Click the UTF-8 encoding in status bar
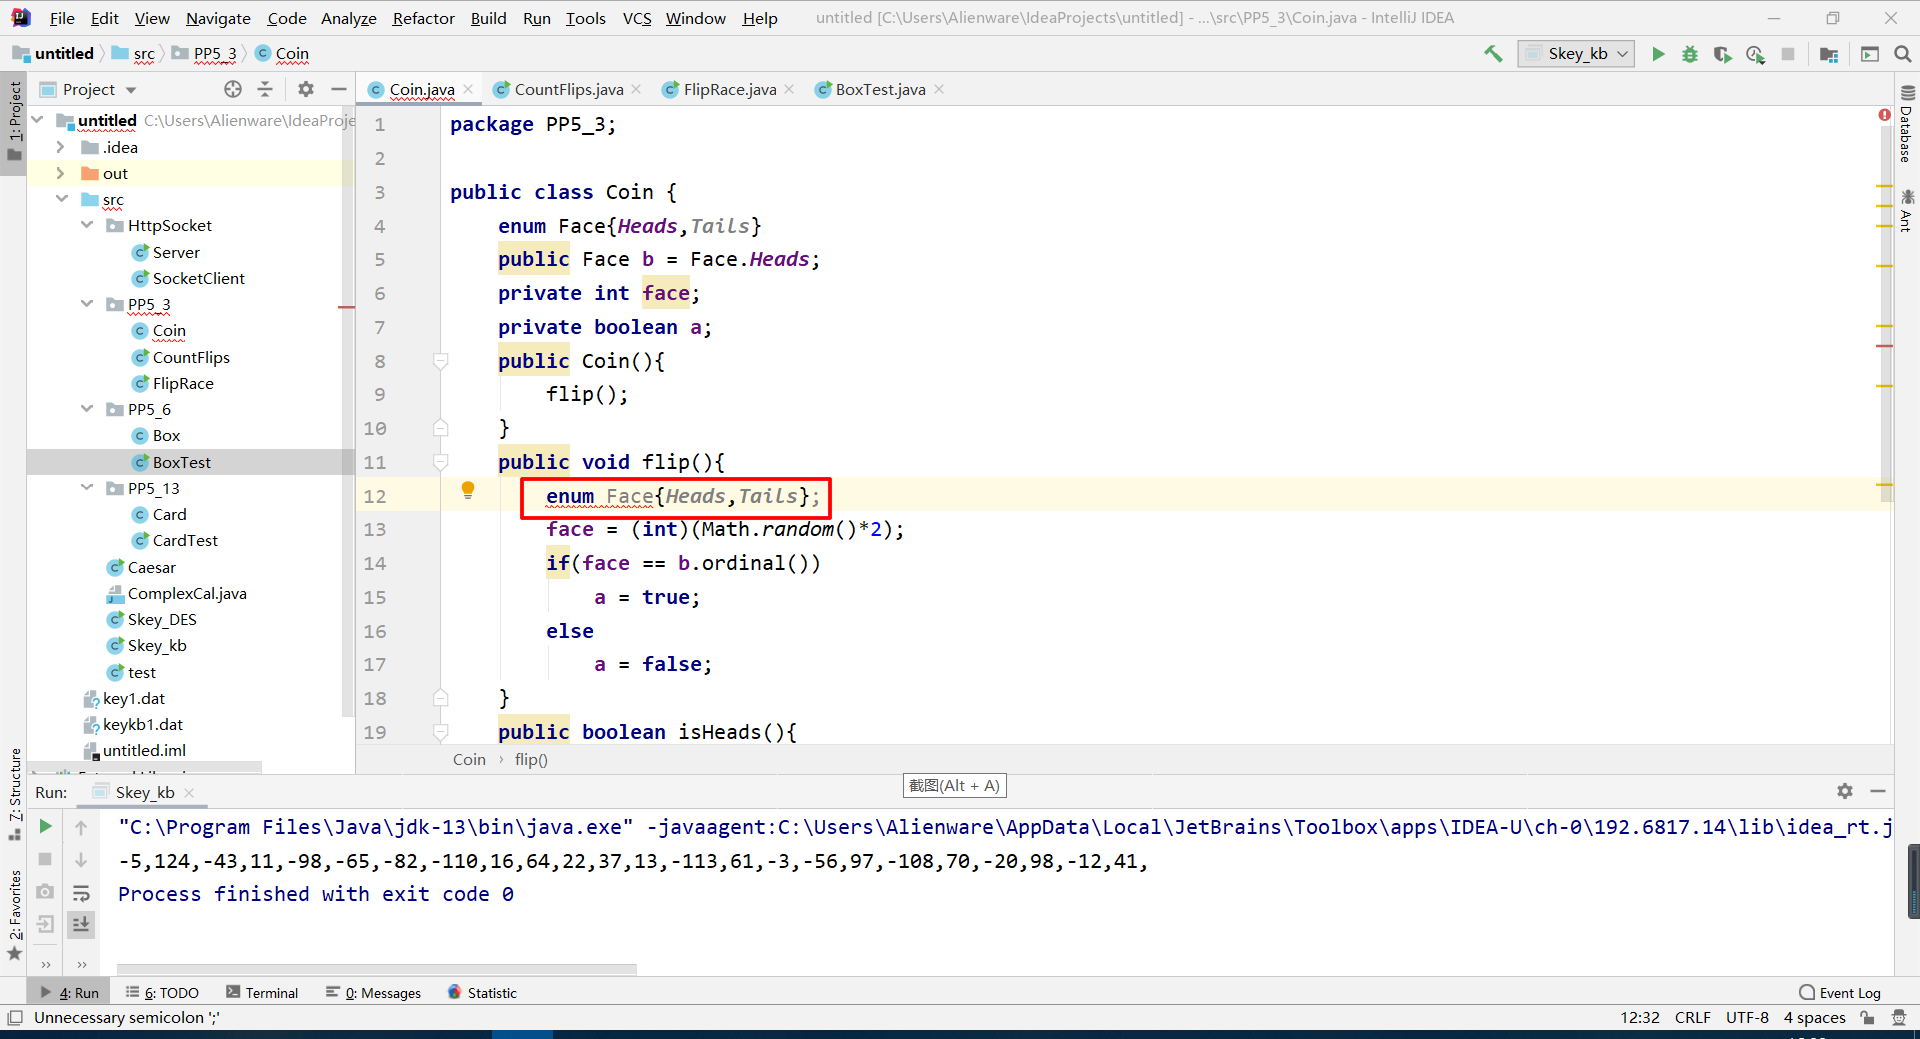Image resolution: width=1920 pixels, height=1039 pixels. pos(1747,1017)
